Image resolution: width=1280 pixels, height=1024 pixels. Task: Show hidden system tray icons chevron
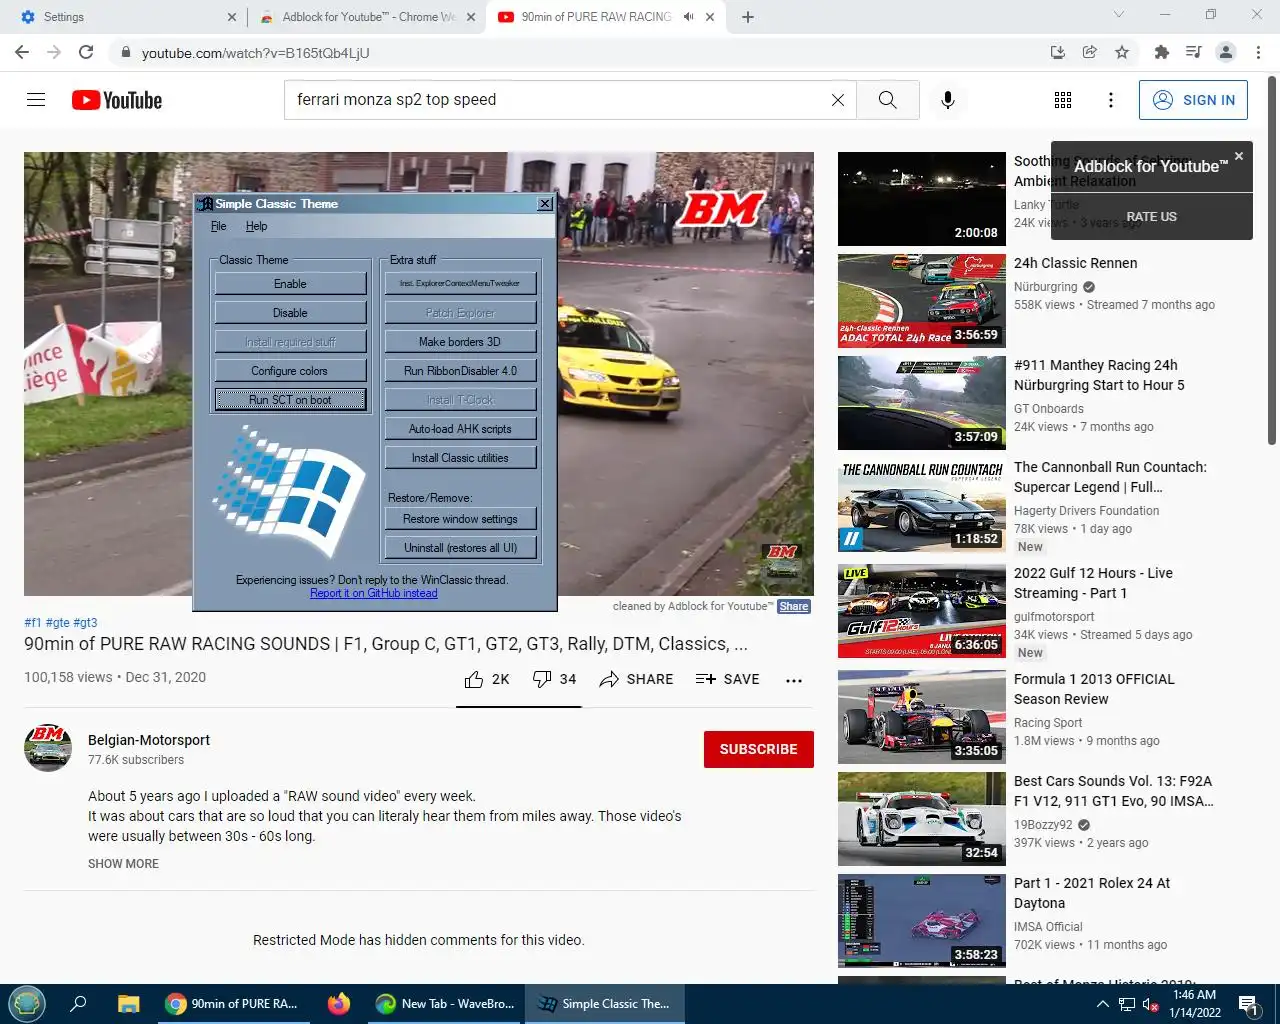[1102, 1004]
